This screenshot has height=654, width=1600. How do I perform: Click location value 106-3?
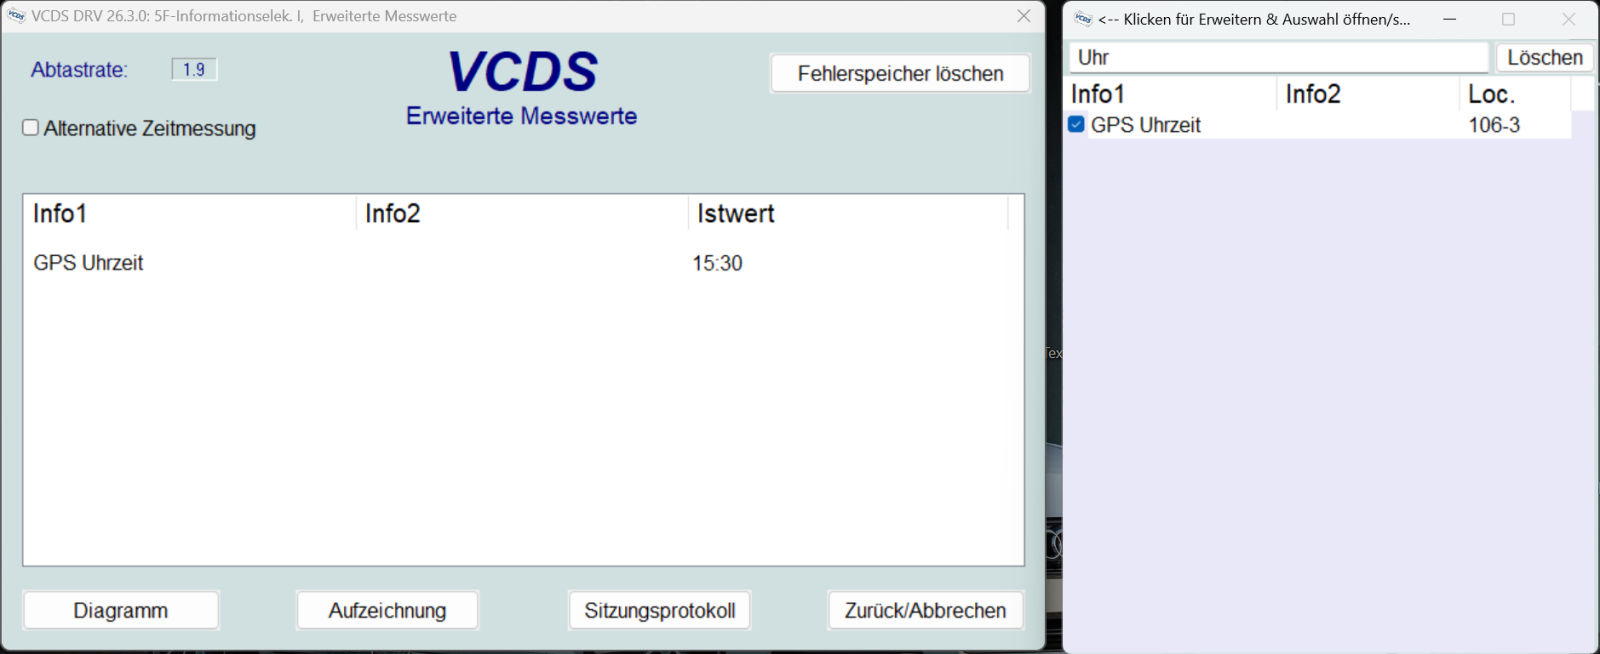1494,125
